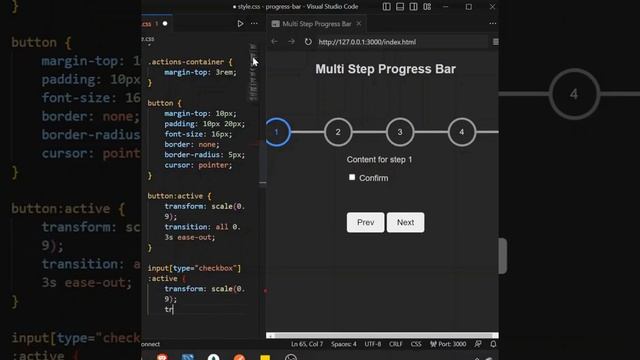Click the Prev button

point(365,222)
